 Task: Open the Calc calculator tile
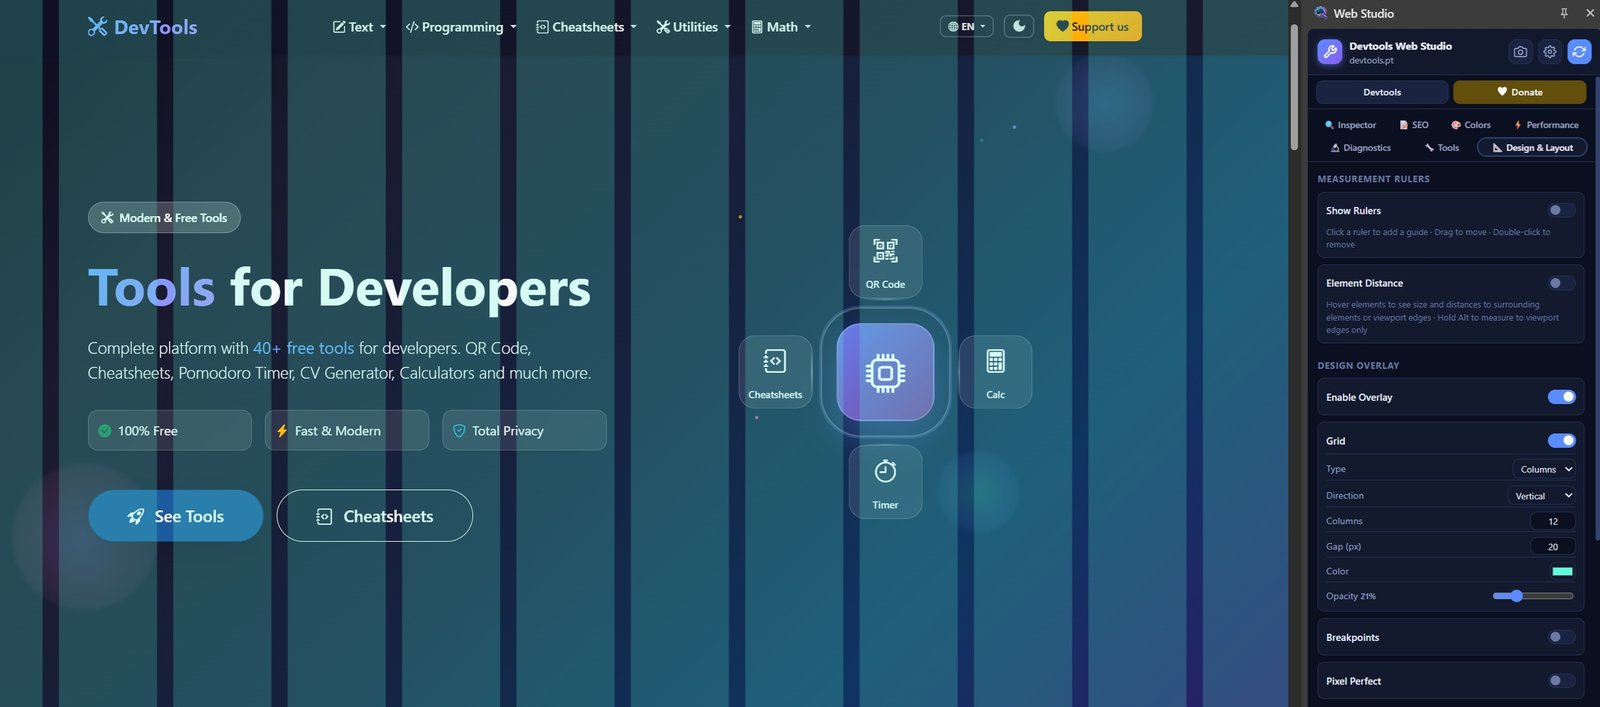click(995, 371)
